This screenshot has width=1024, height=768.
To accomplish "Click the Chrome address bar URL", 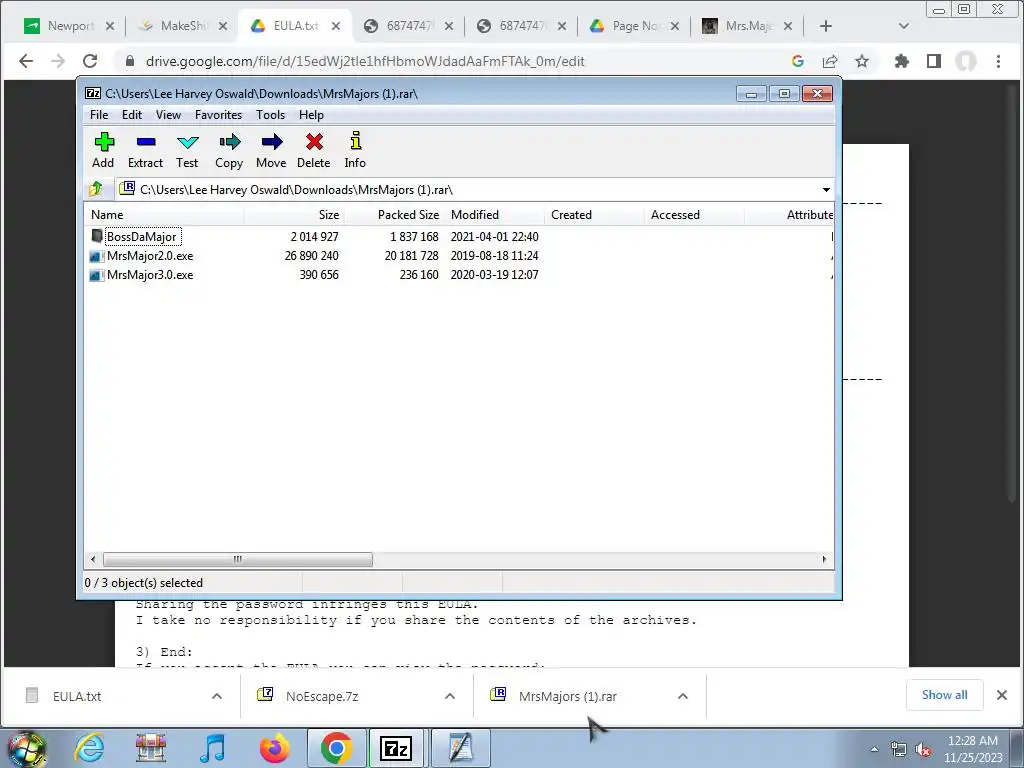I will pyautogui.click(x=365, y=61).
